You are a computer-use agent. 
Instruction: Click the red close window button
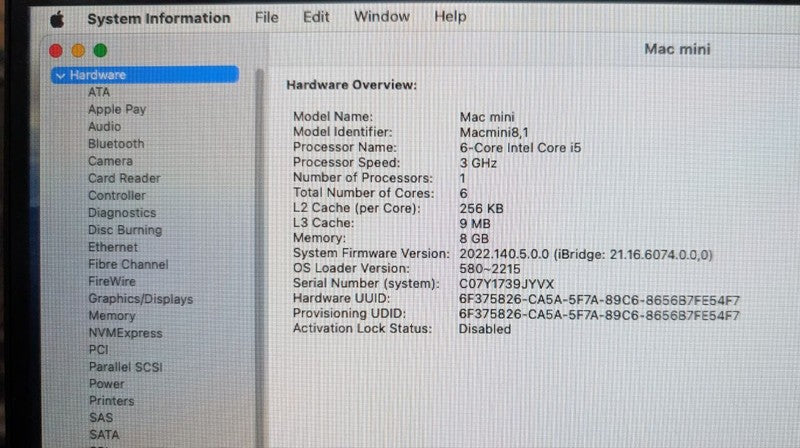56,50
